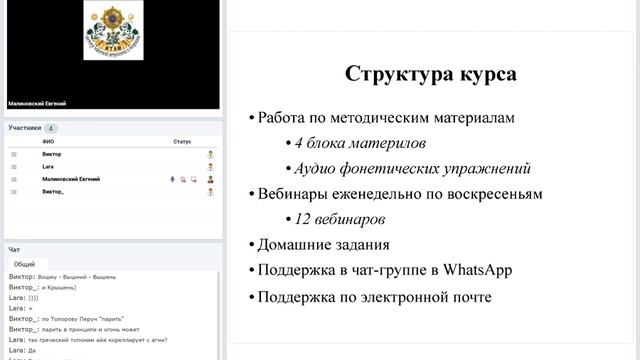Click bullet 'Работа по методическим материалам'
This screenshot has height=360, width=640.
click(x=386, y=118)
